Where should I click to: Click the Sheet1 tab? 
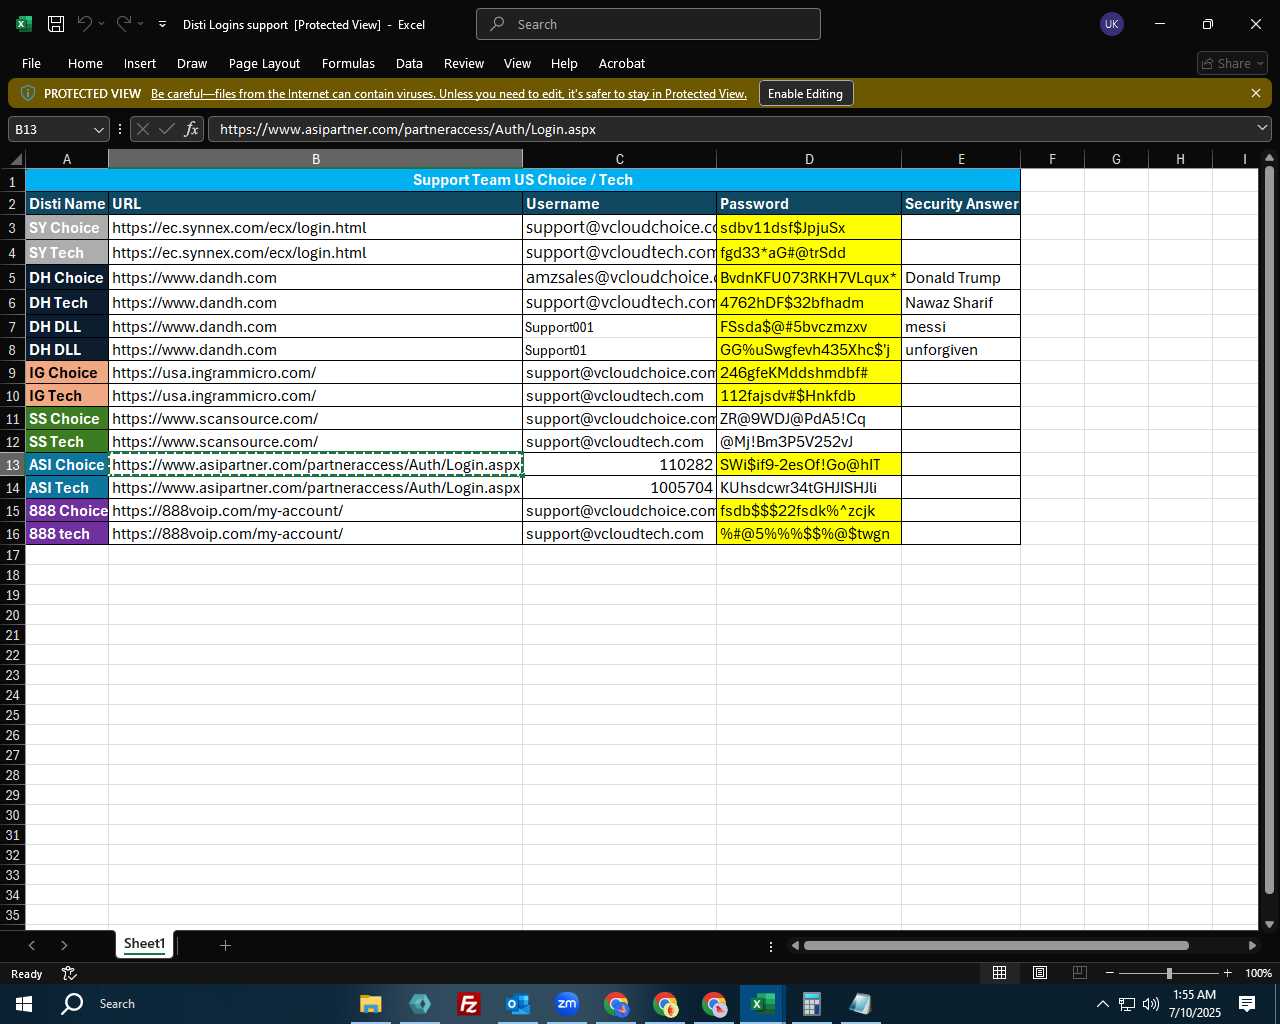tap(144, 944)
